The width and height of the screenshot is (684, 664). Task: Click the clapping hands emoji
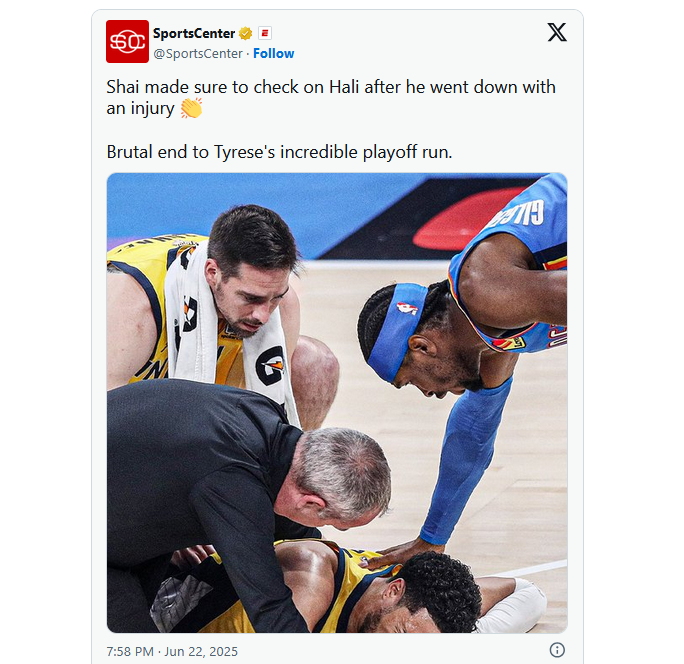coord(191,108)
